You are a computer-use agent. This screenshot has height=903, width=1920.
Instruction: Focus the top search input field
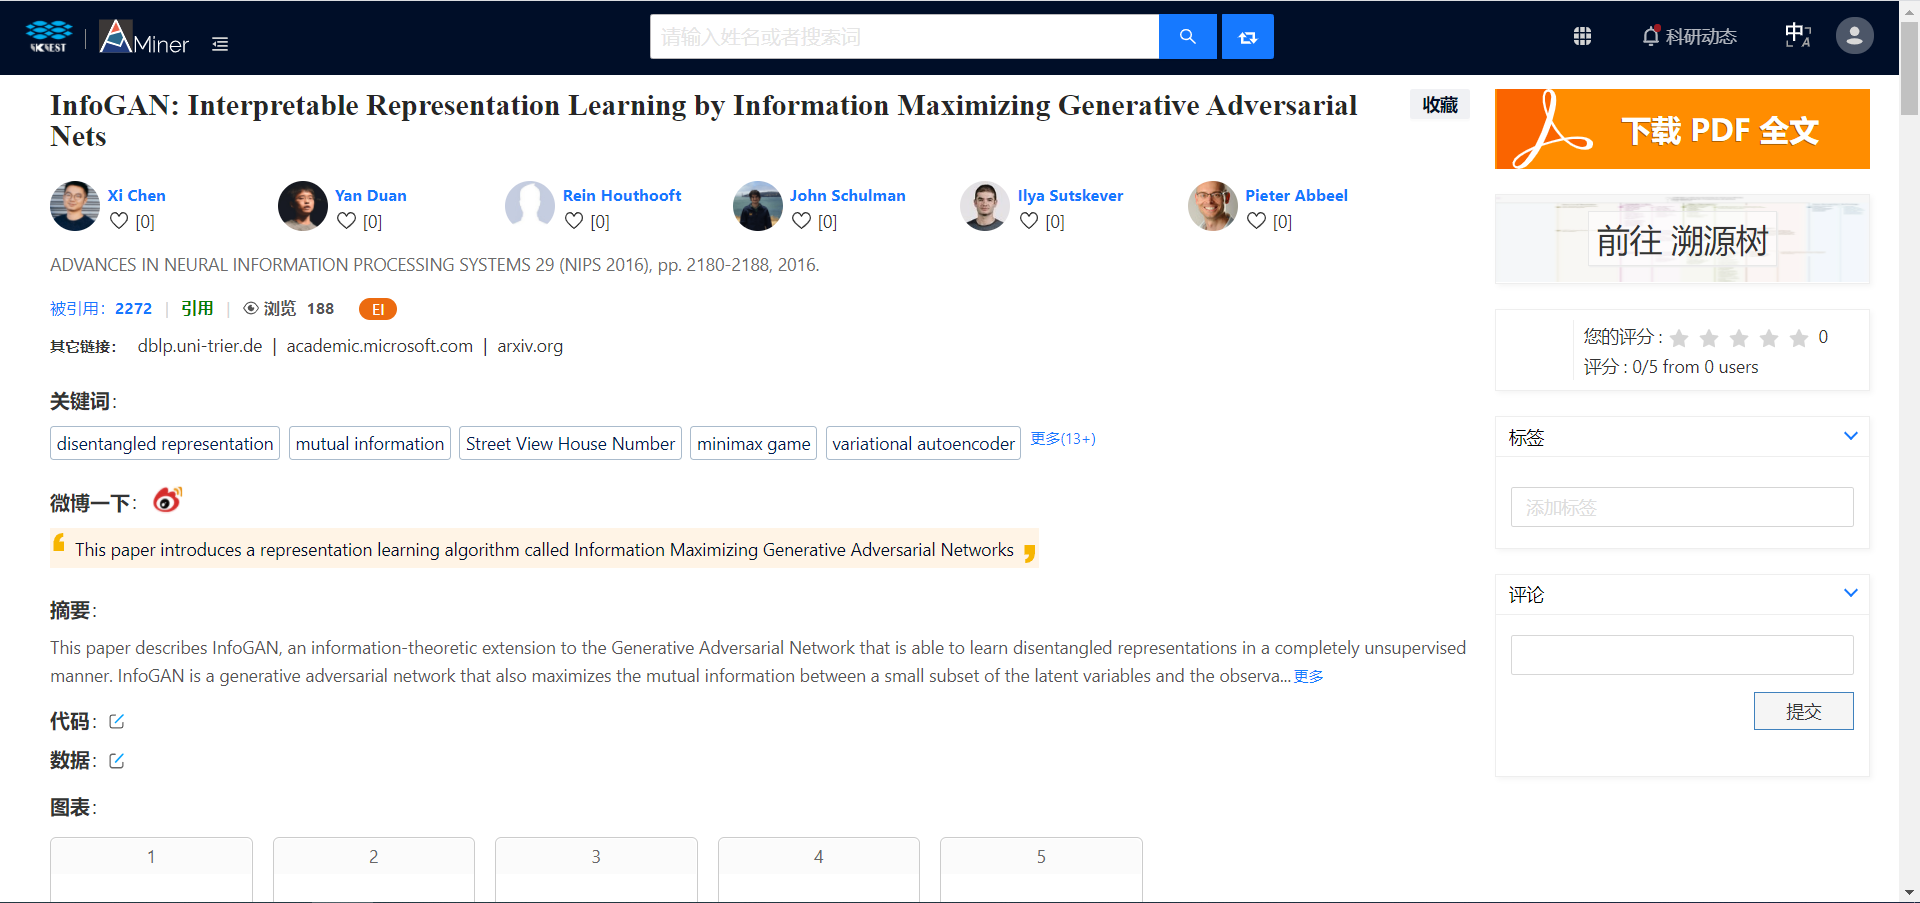click(x=904, y=37)
